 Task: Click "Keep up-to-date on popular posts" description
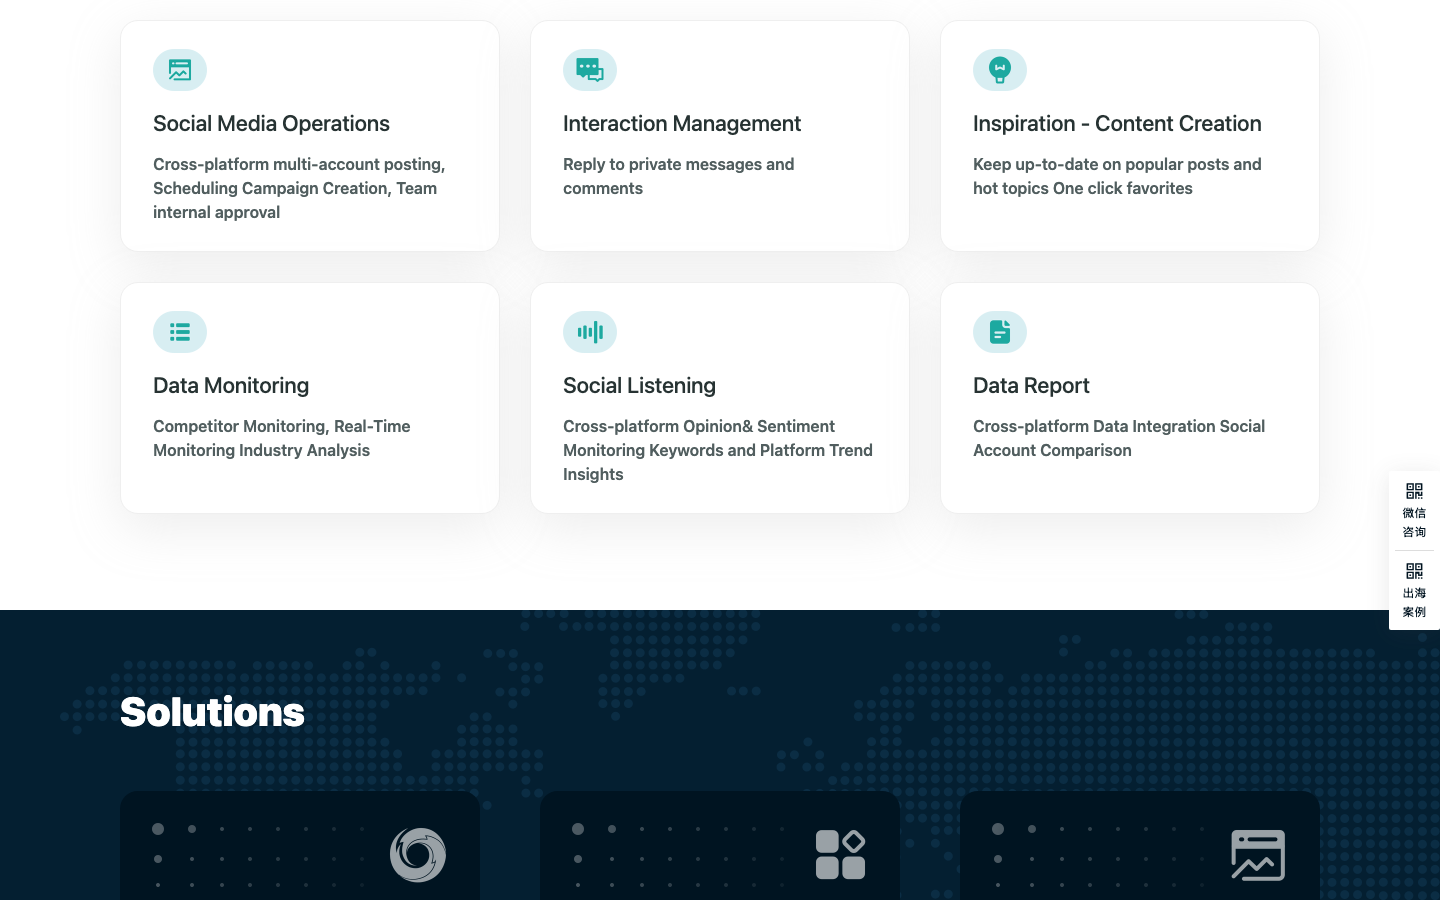(1117, 176)
